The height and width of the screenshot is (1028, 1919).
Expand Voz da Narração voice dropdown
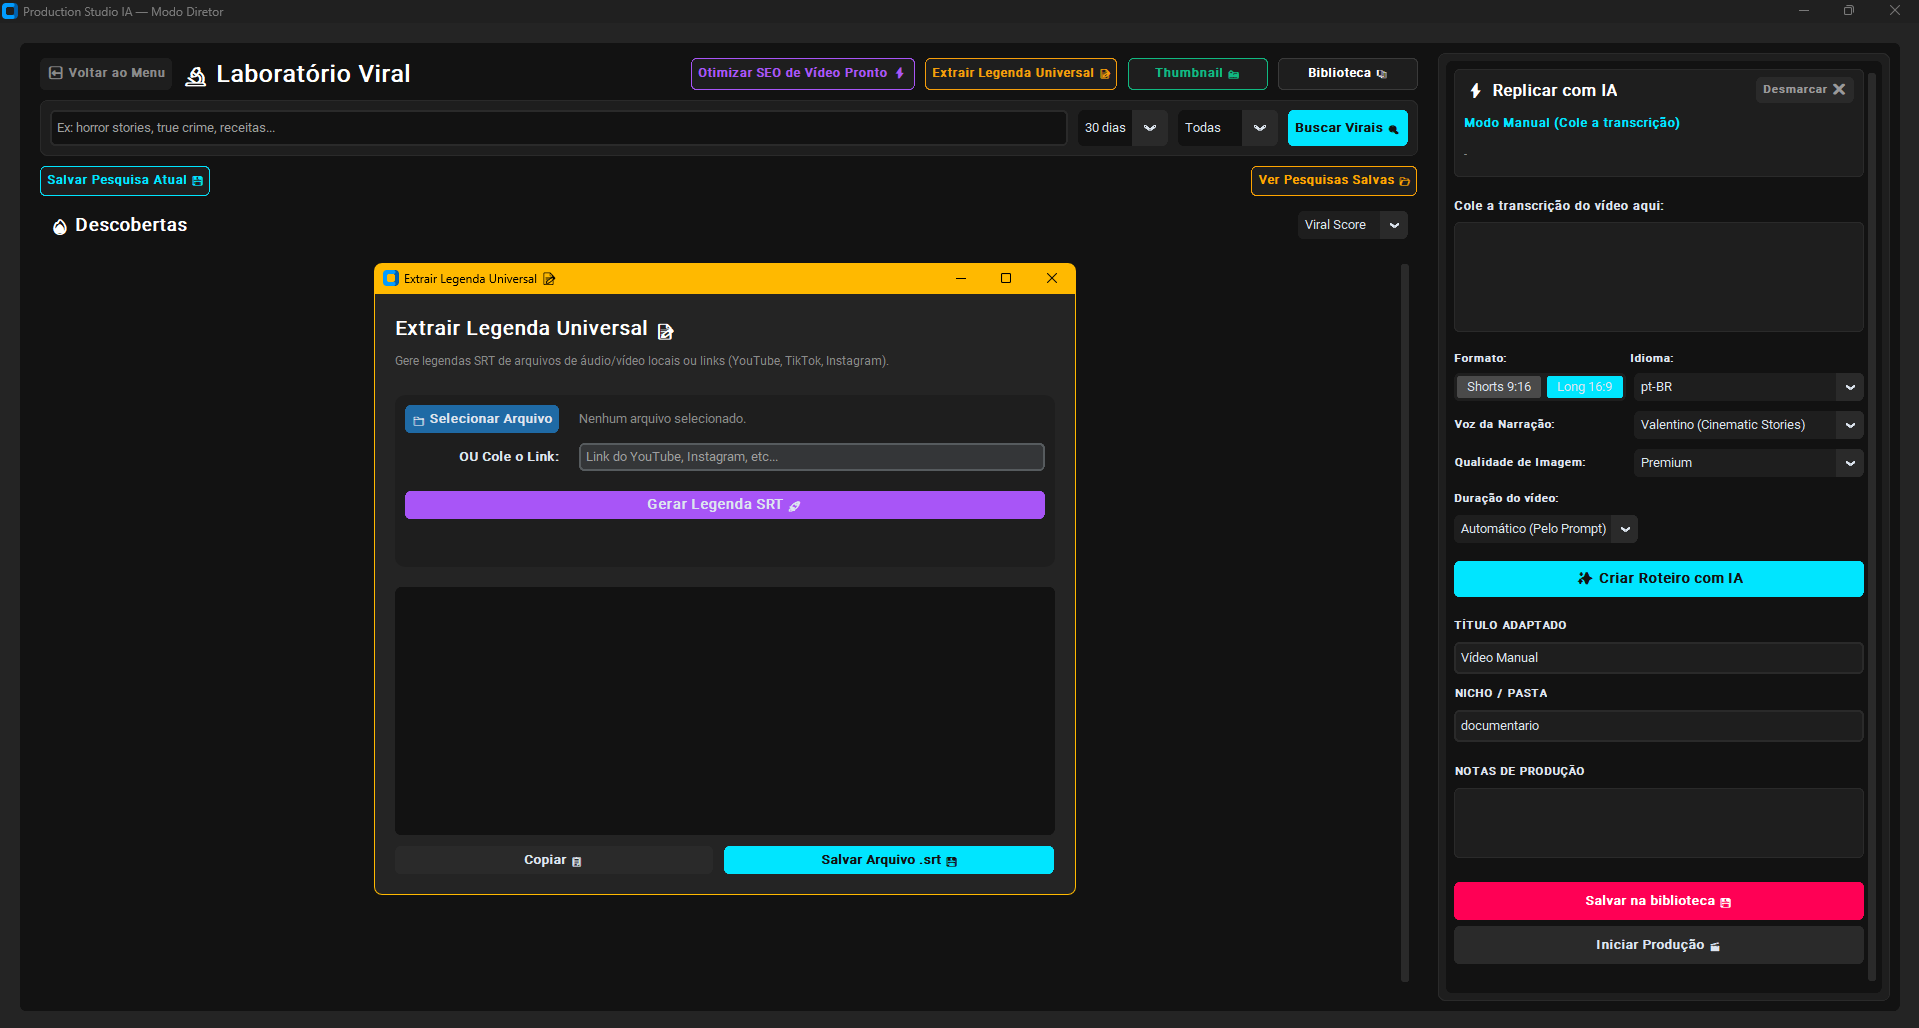pos(1850,425)
